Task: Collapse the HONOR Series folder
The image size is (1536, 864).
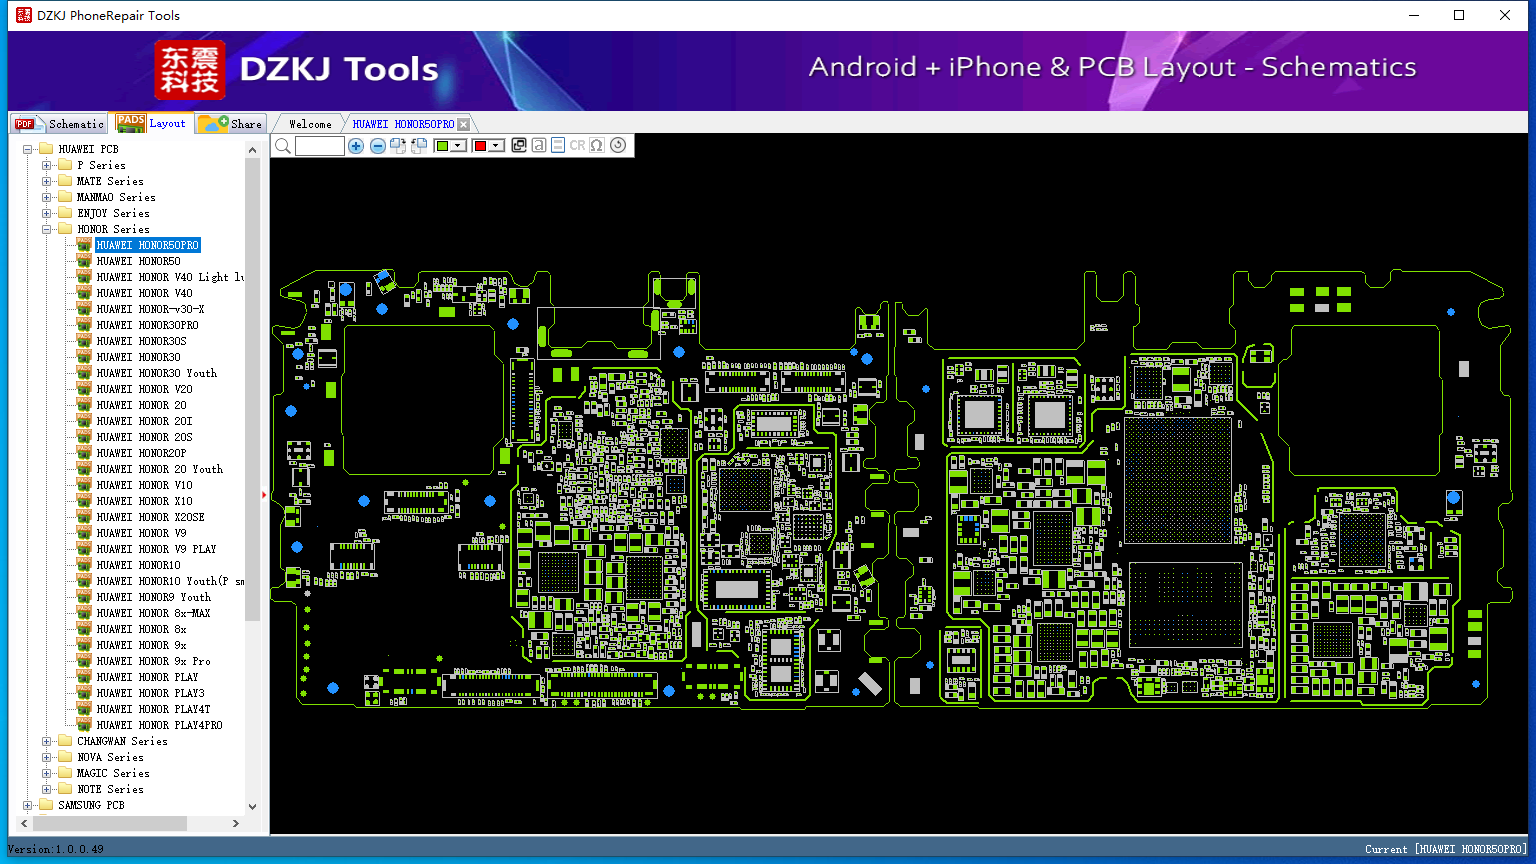Action: 46,229
